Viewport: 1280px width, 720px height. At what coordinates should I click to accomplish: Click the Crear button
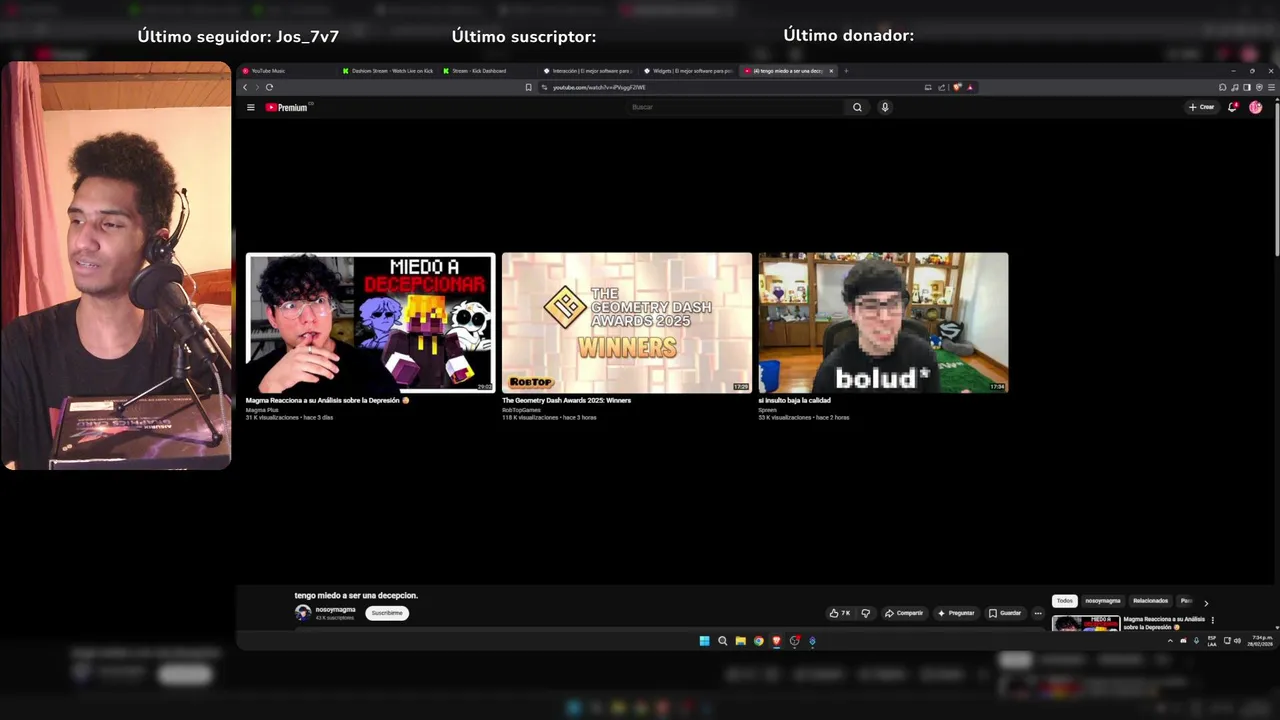click(x=1201, y=107)
